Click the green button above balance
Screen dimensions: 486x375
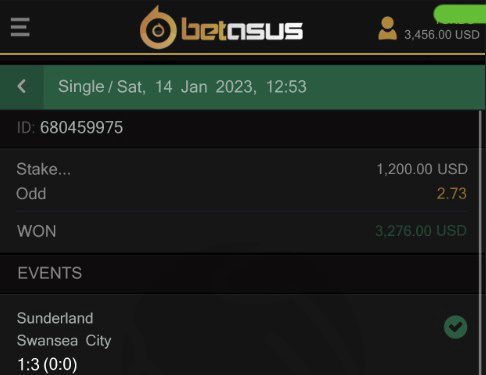tap(460, 14)
